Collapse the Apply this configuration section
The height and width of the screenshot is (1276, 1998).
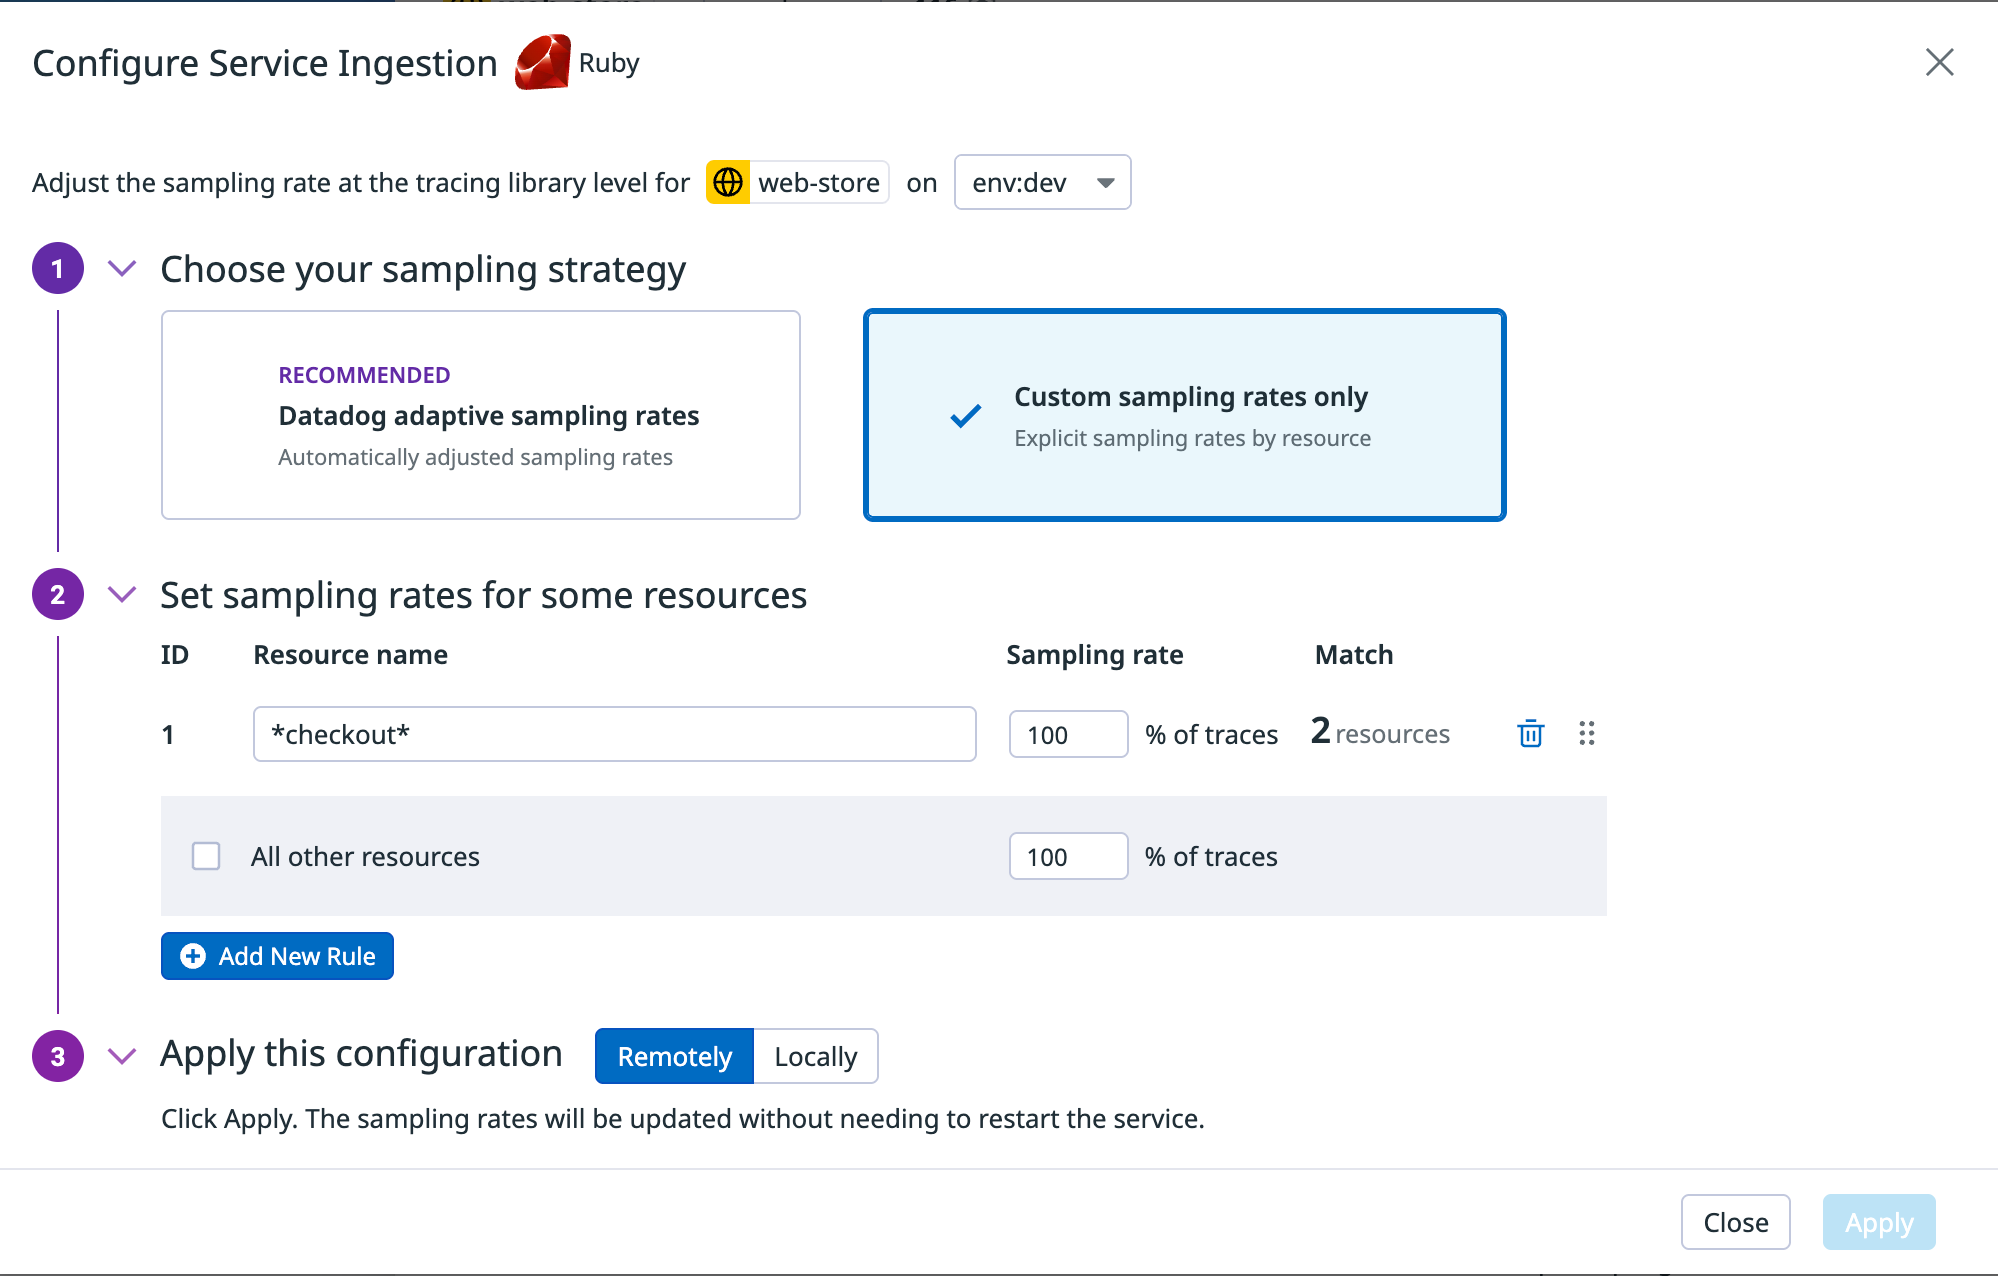click(122, 1056)
